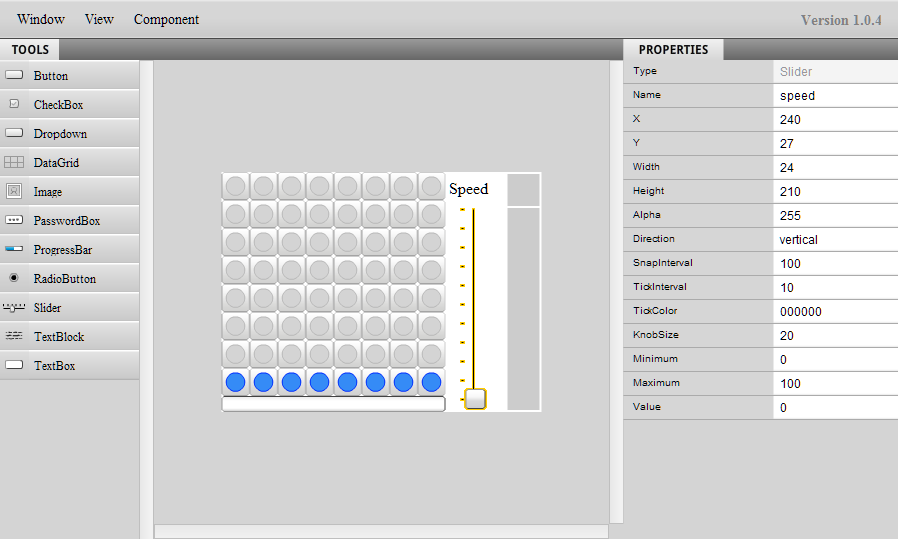Select the Image tool icon
This screenshot has height=539, width=898.
(x=14, y=191)
